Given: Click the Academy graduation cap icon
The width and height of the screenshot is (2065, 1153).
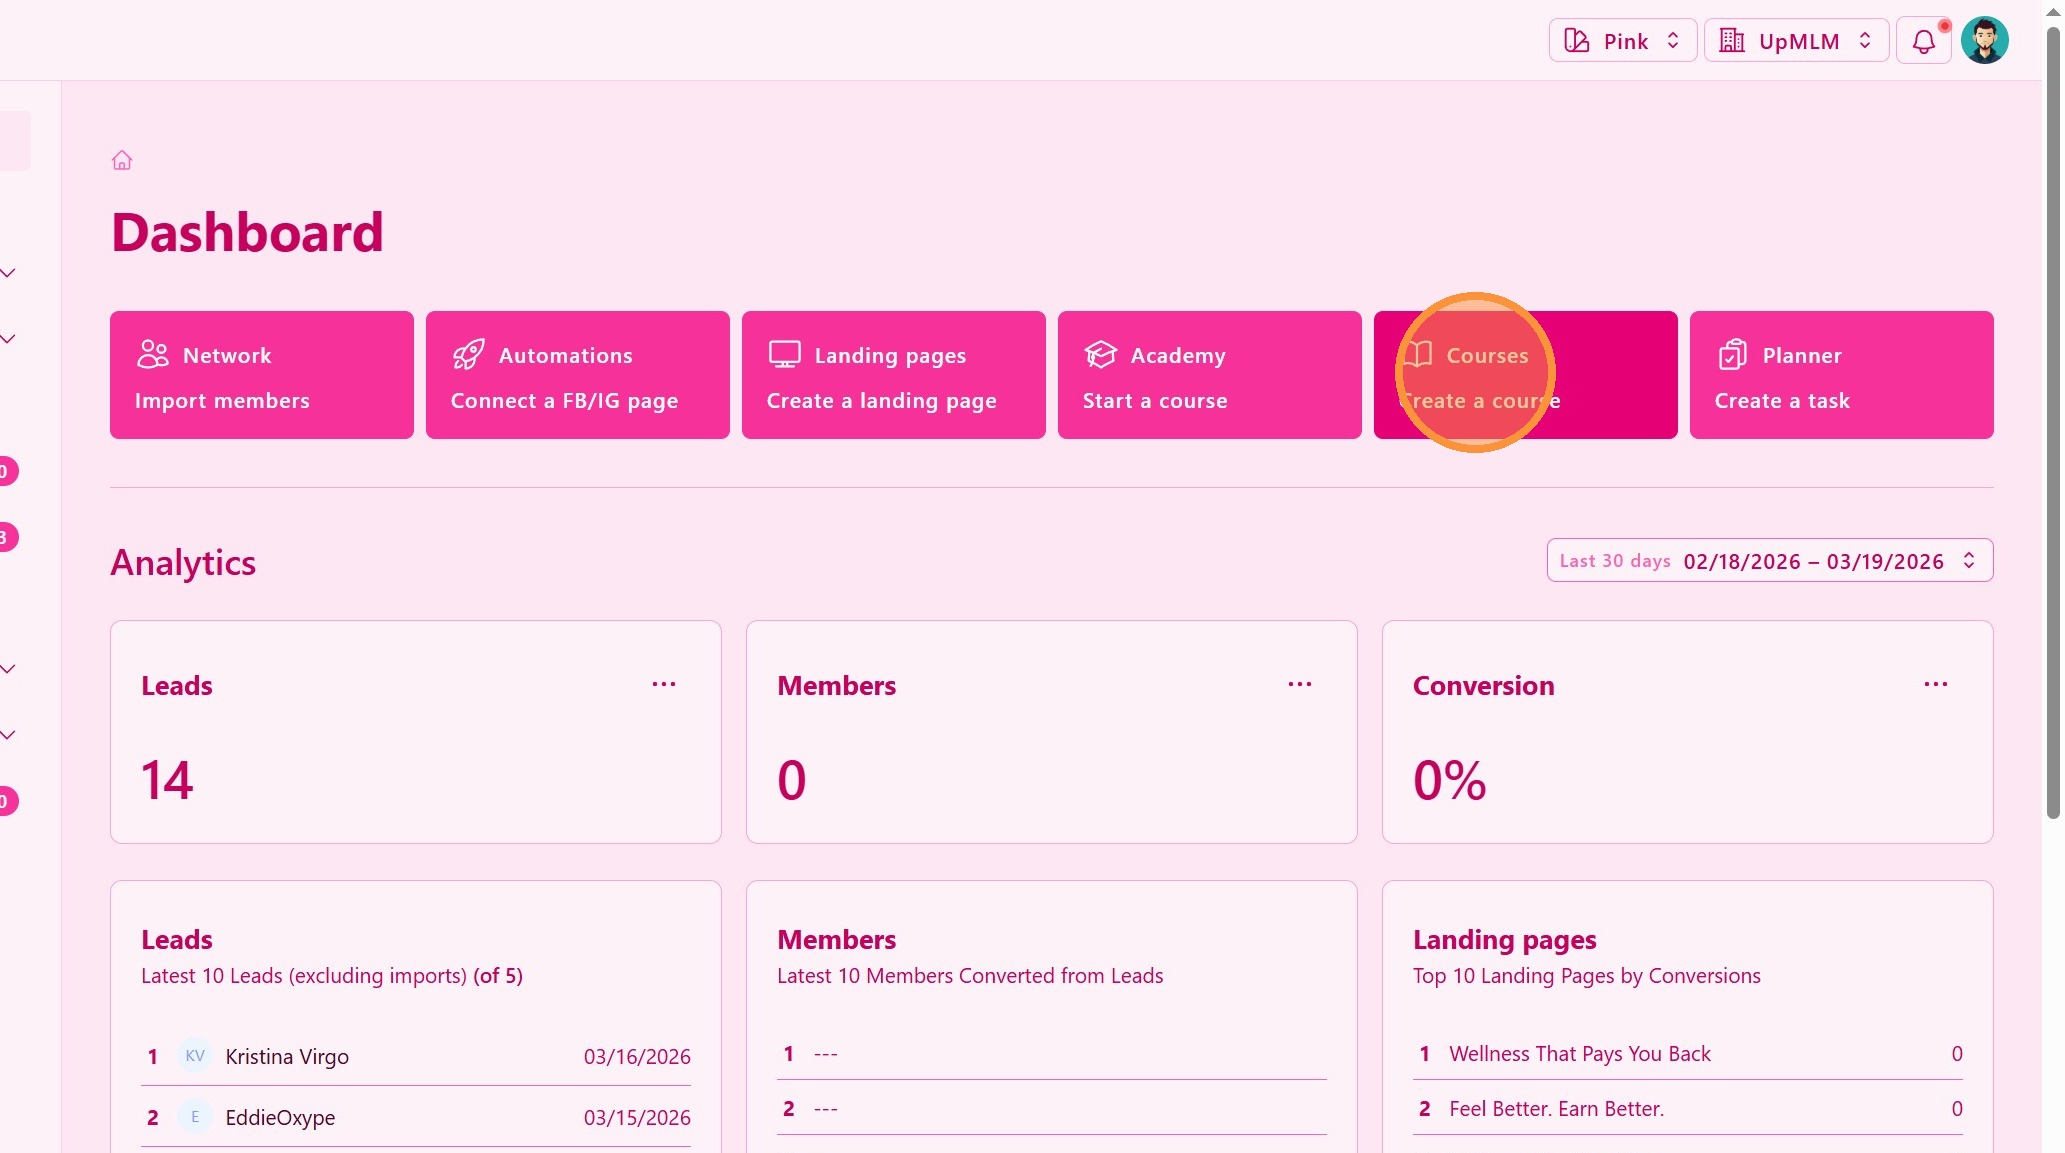Looking at the screenshot, I should point(1100,355).
